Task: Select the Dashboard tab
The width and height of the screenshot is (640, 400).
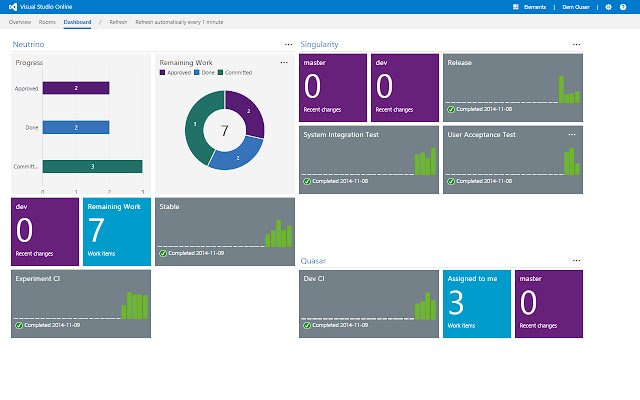Action: click(77, 22)
